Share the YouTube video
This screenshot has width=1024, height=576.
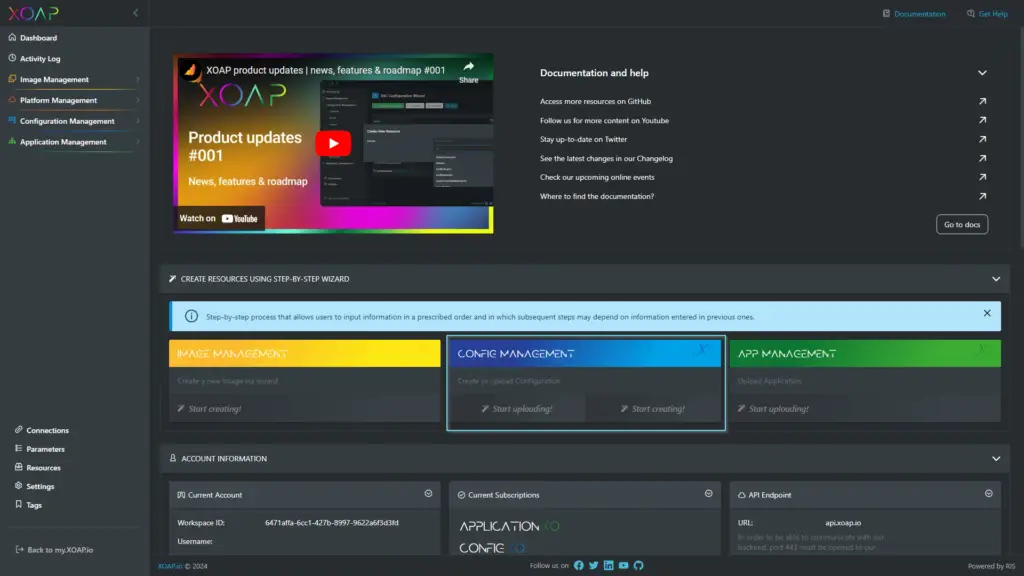point(468,72)
